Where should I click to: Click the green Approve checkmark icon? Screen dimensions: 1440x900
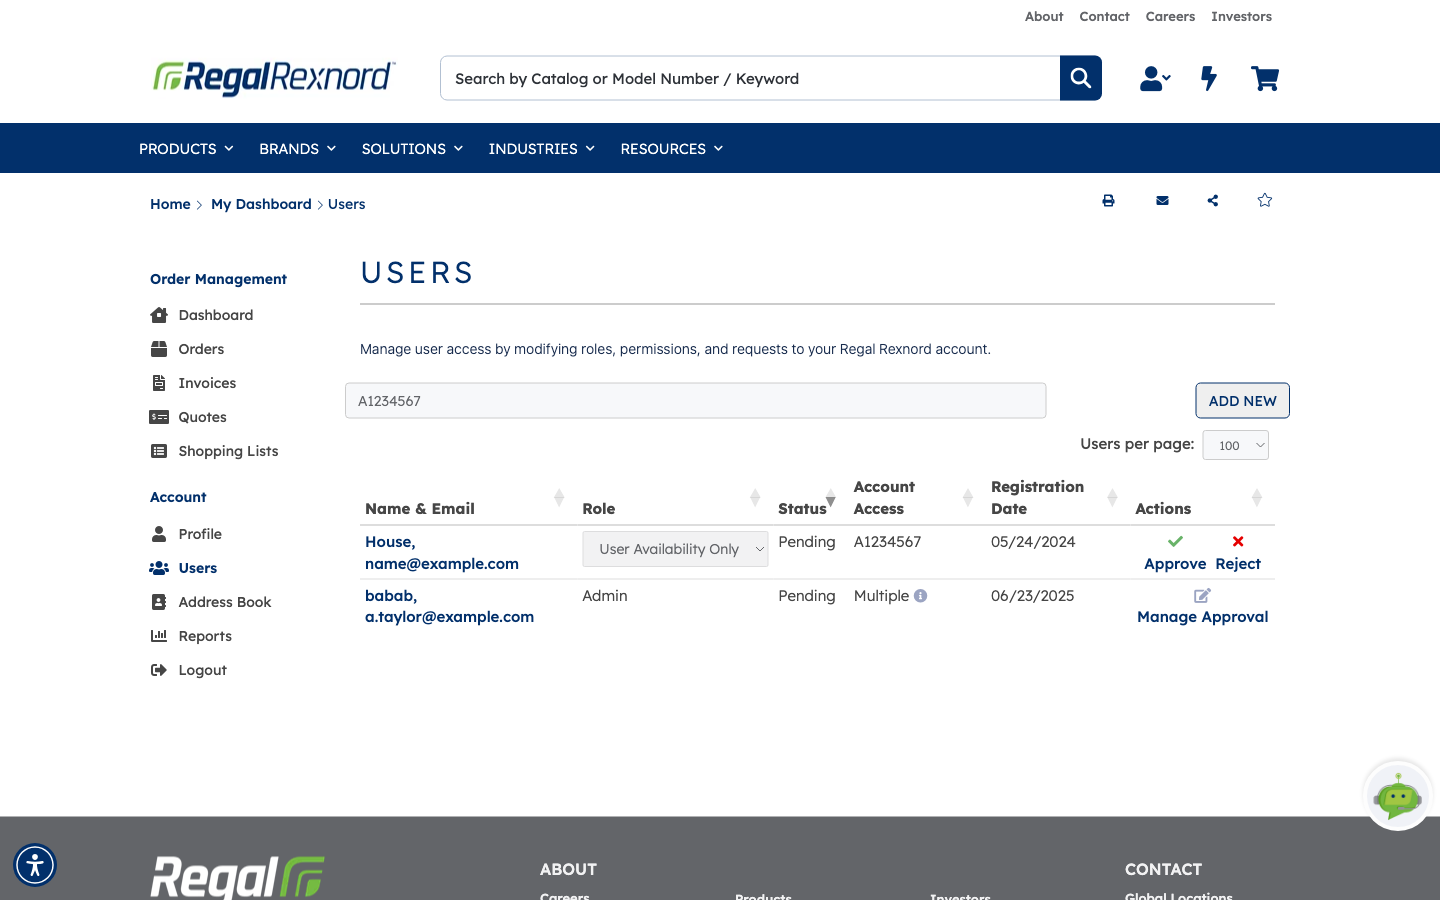tap(1175, 541)
